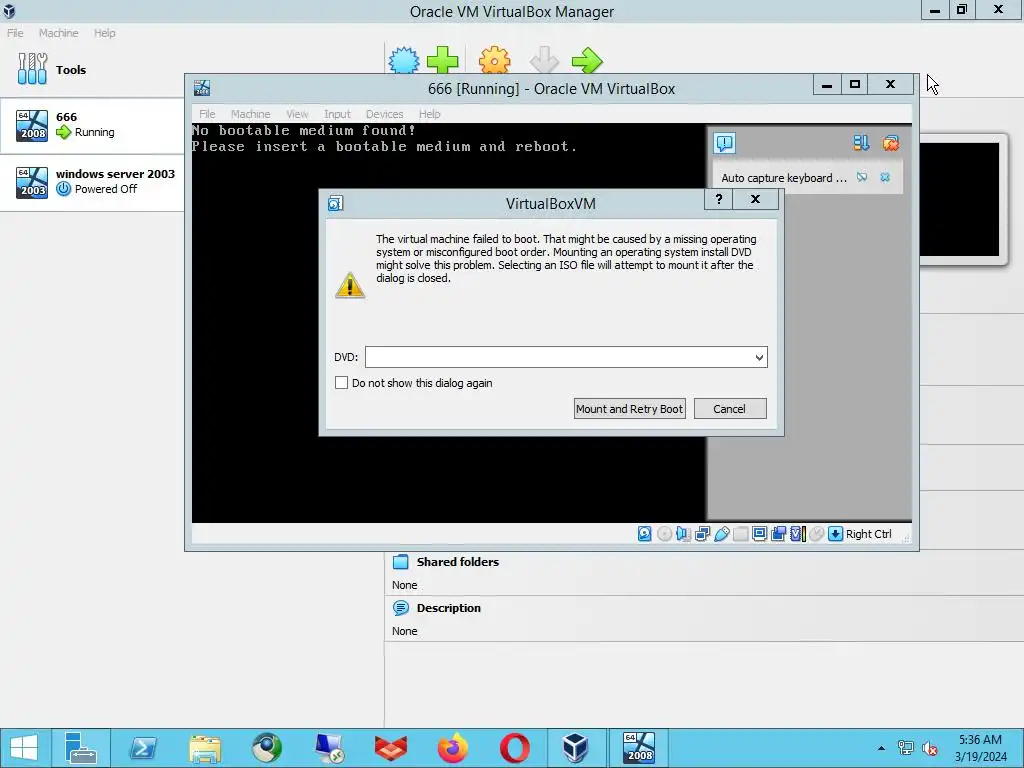Open File Explorer from the taskbar
1024x768 pixels.
point(205,748)
